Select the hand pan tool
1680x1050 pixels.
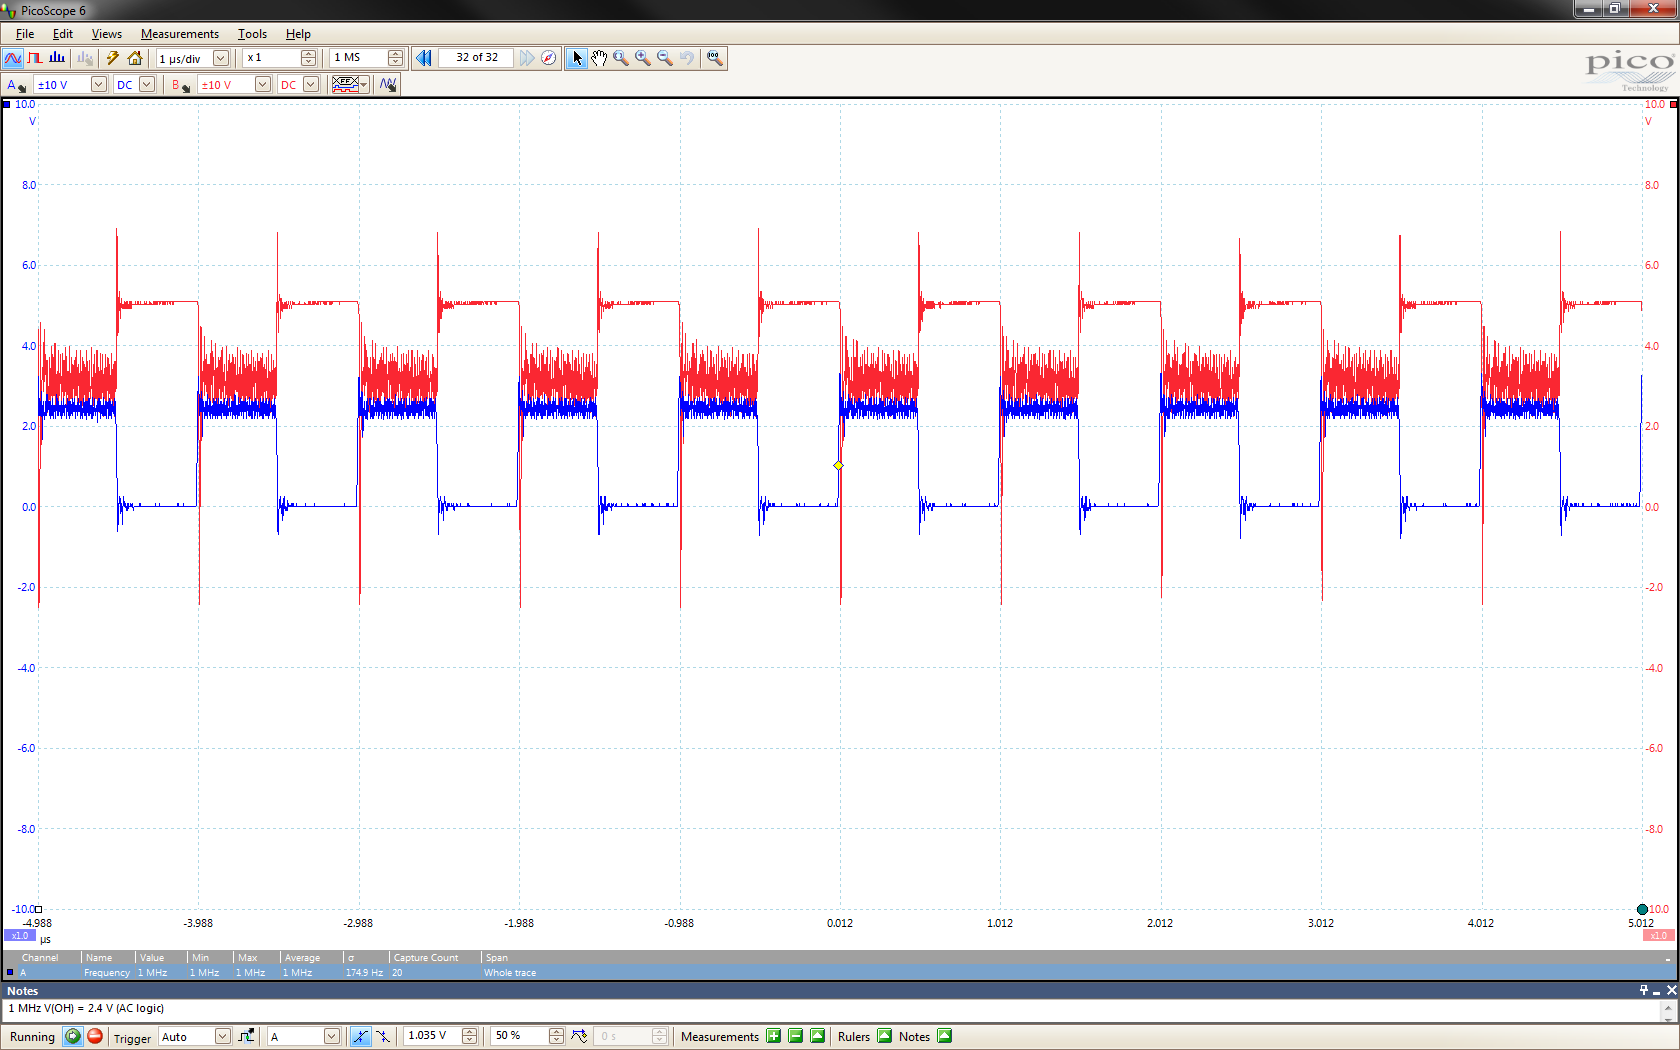[599, 58]
